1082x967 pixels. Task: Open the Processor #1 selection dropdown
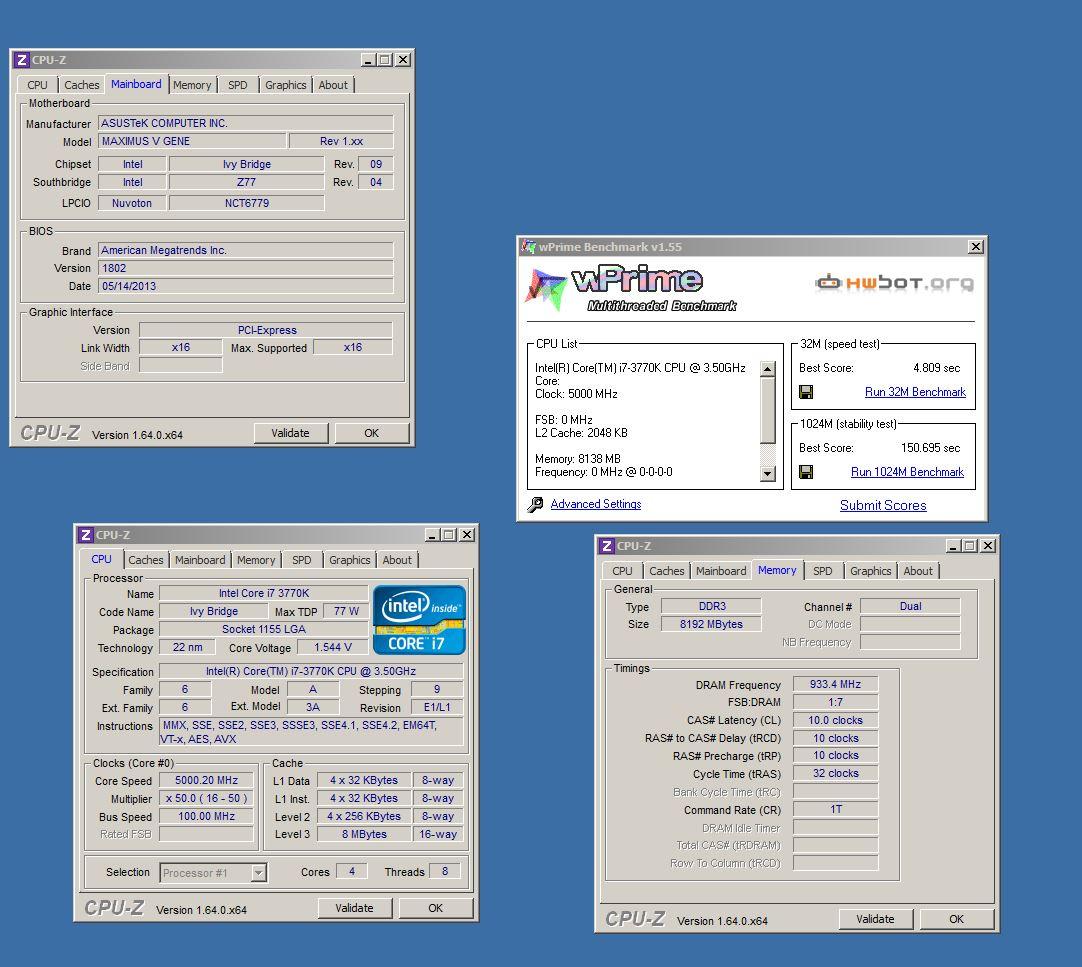point(258,873)
